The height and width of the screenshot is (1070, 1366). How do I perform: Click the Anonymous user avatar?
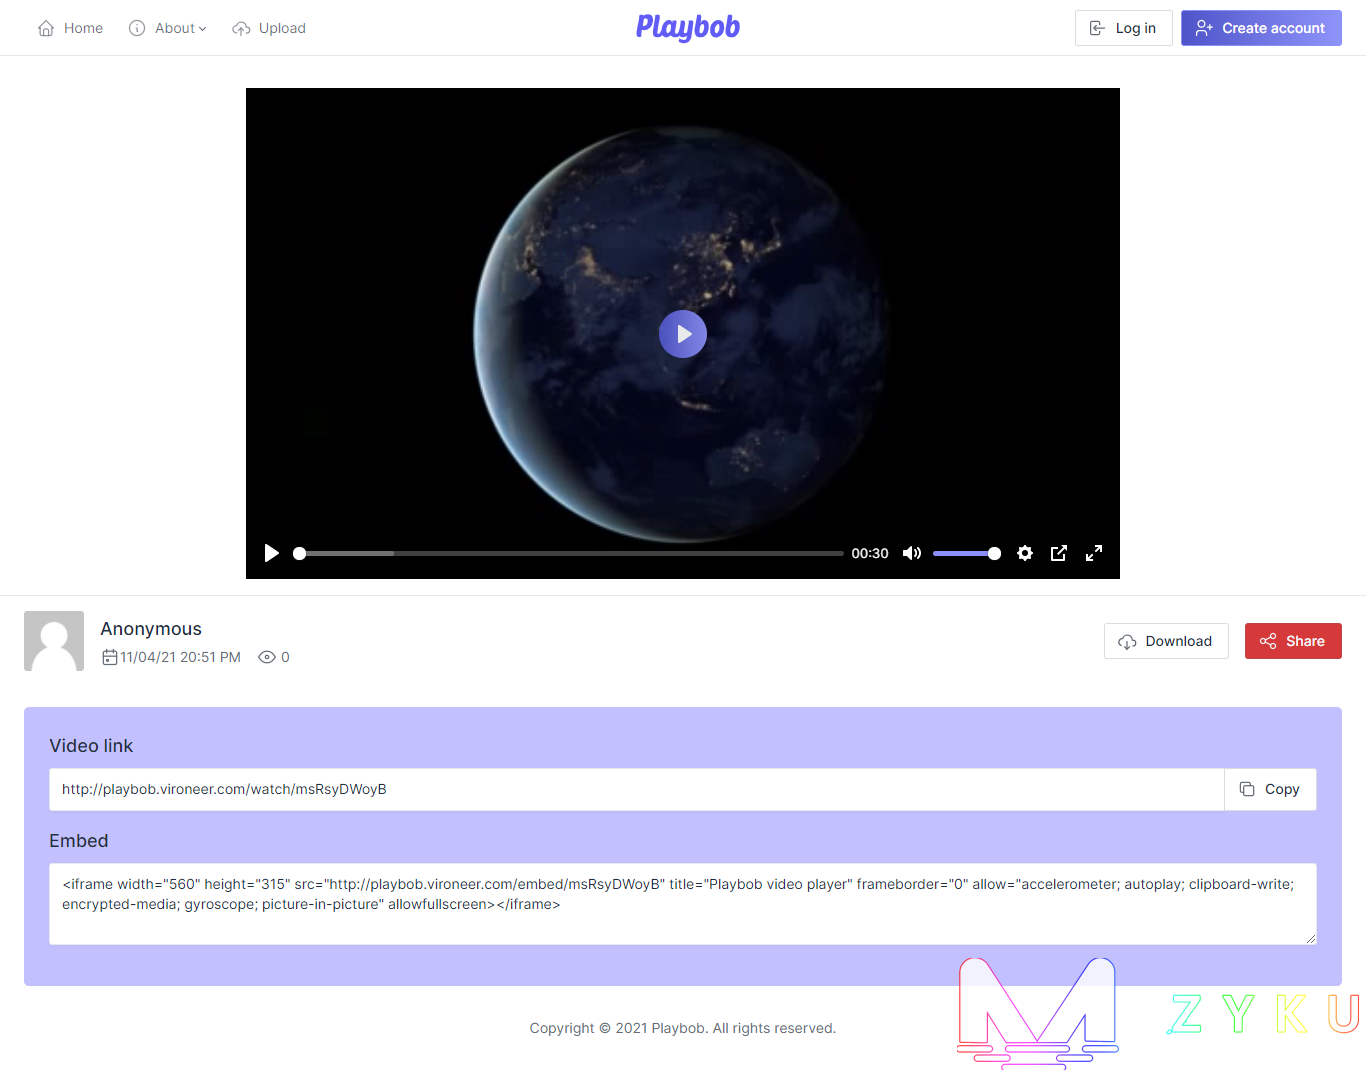(54, 641)
